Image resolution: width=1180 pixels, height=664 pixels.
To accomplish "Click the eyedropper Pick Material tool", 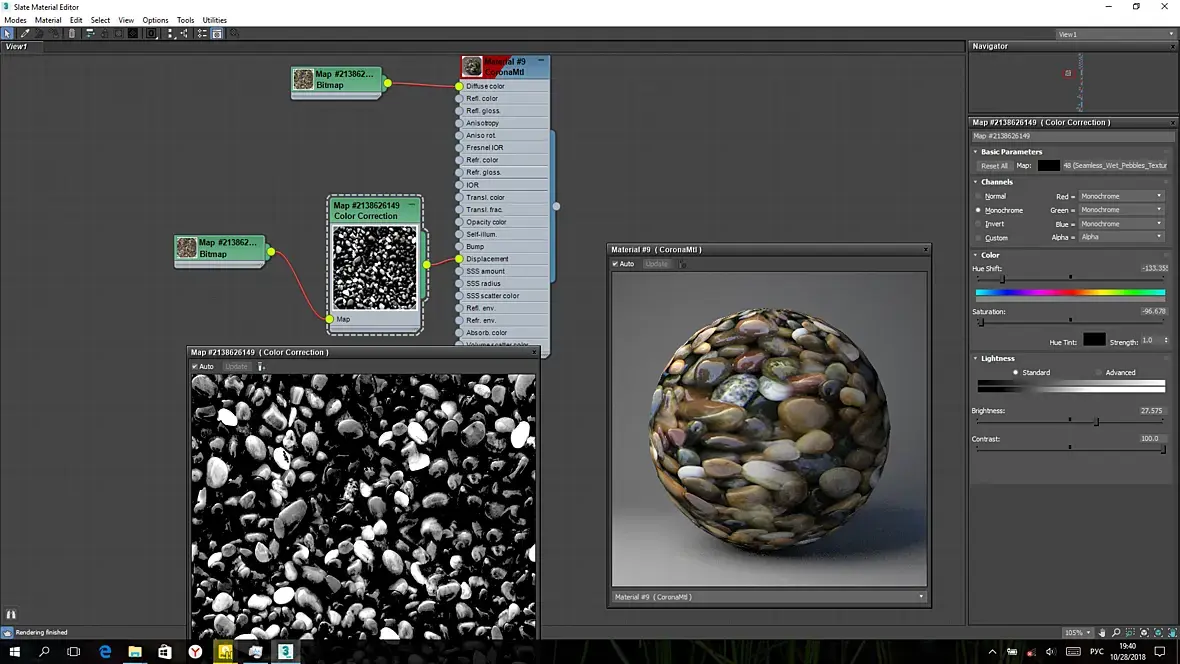I will [26, 33].
